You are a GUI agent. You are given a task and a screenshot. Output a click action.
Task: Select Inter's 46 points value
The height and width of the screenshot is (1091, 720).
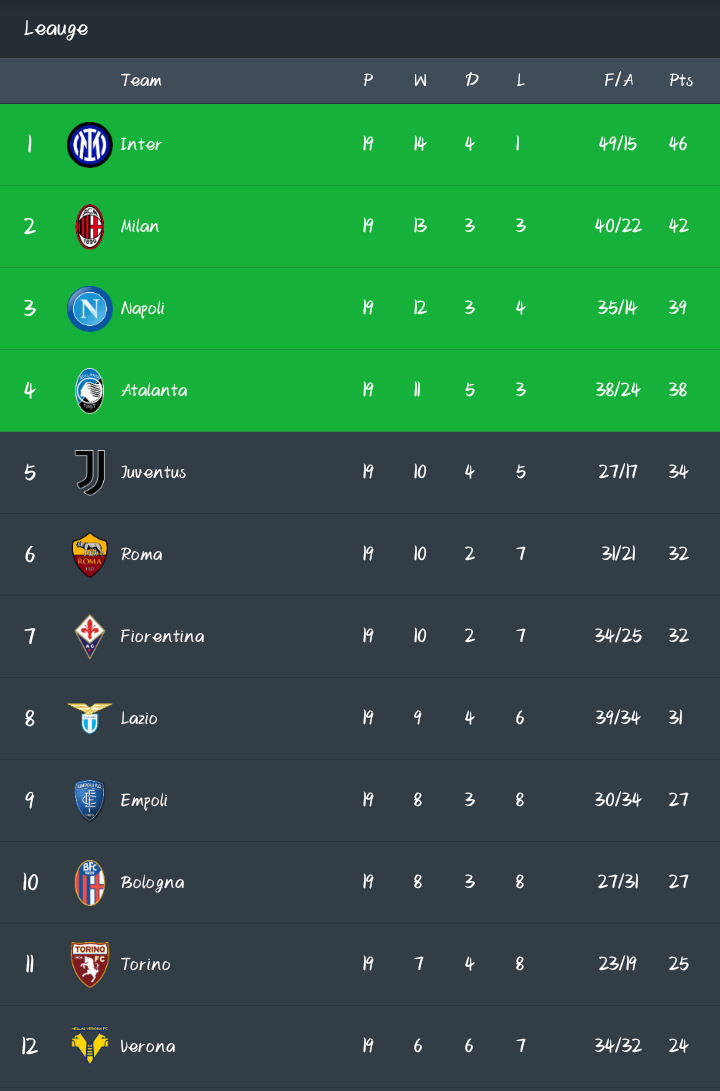(x=678, y=145)
